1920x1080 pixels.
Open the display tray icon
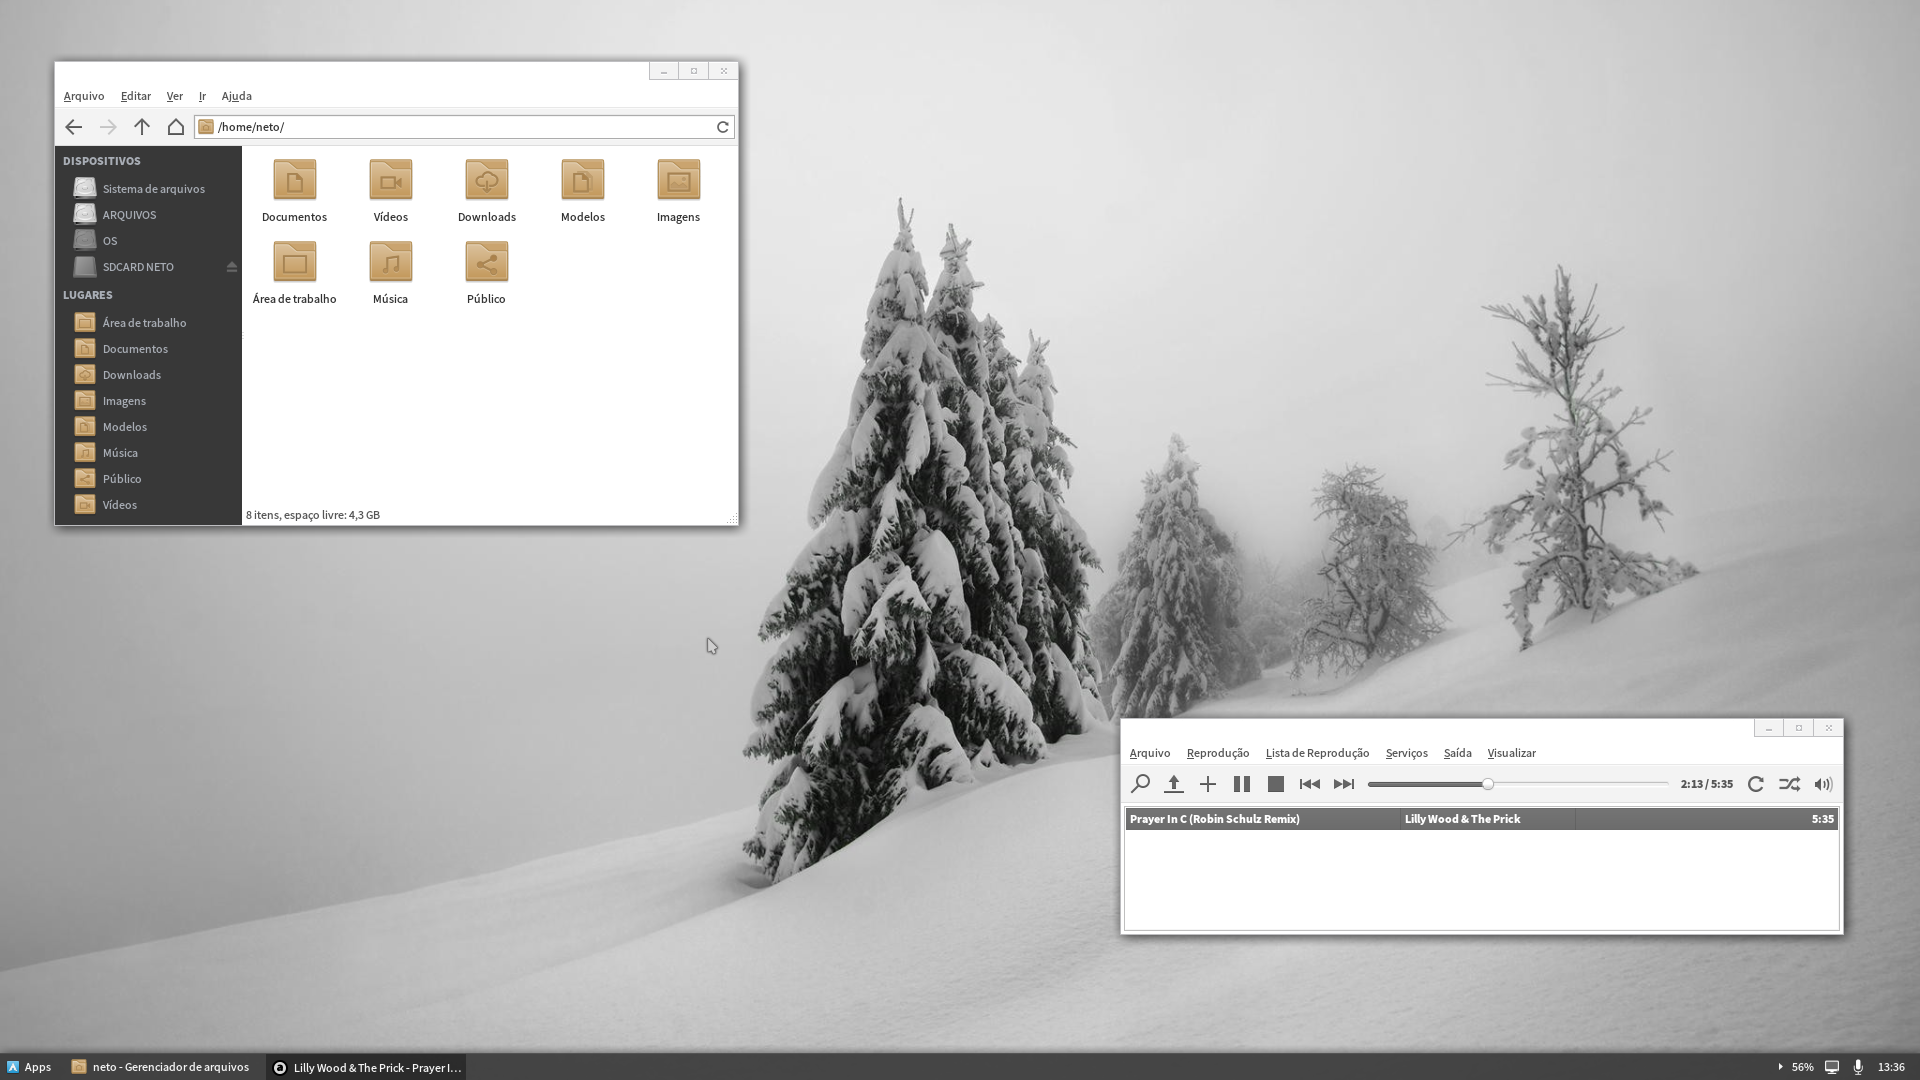click(1831, 1067)
